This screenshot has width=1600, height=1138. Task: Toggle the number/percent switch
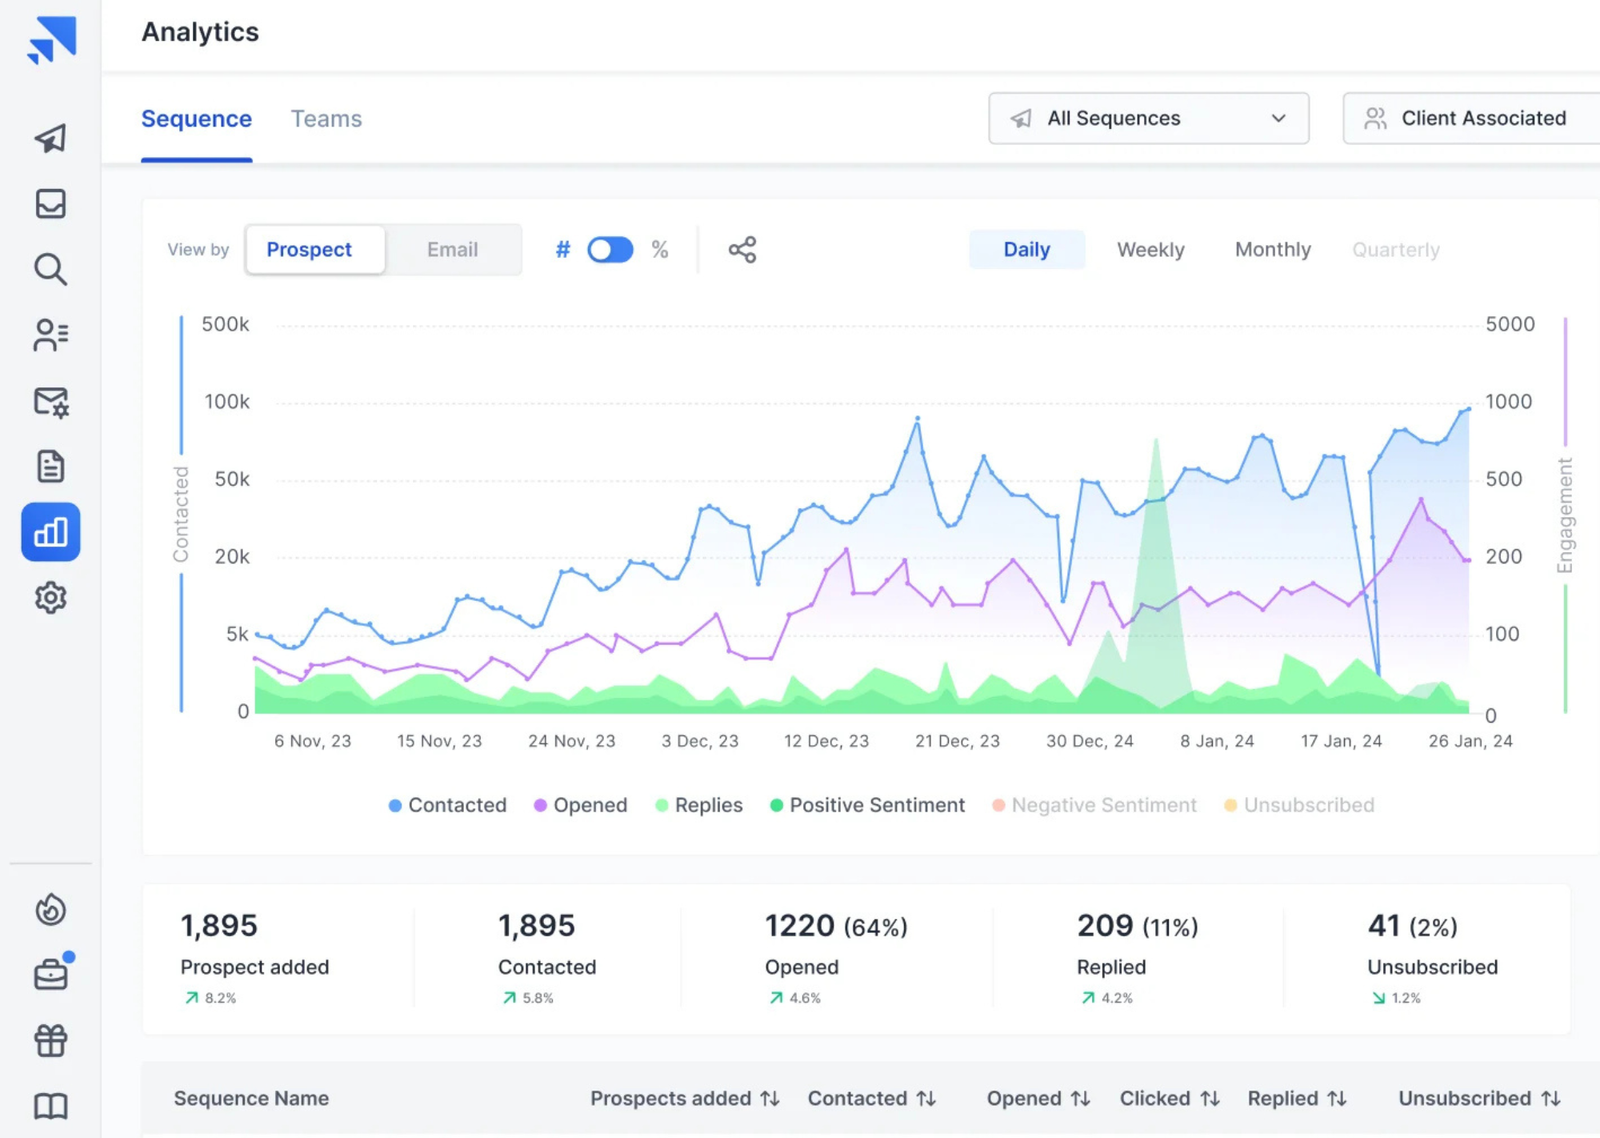(x=610, y=250)
